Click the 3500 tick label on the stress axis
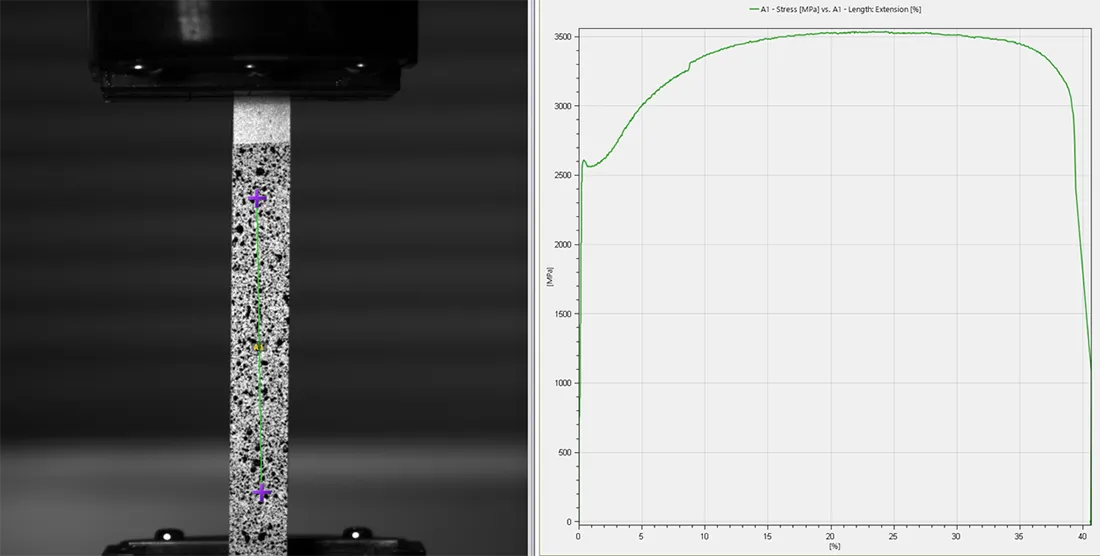Image resolution: width=1100 pixels, height=556 pixels. click(x=563, y=37)
